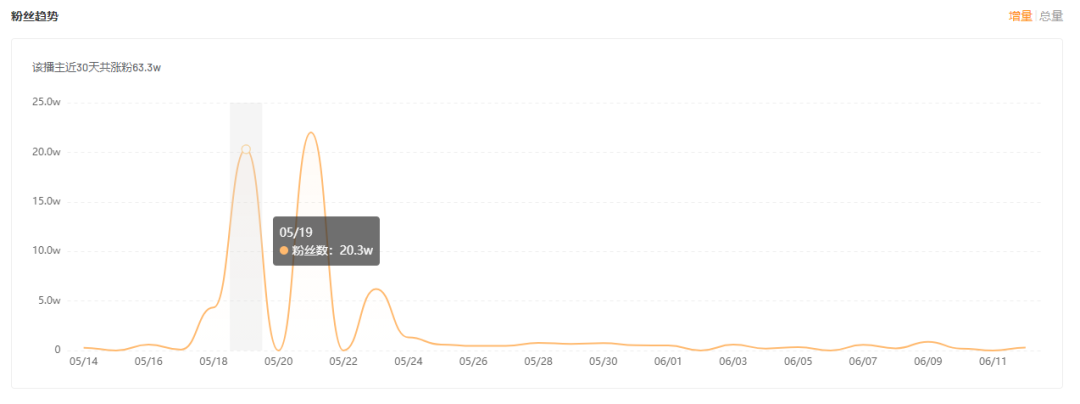The height and width of the screenshot is (404, 1080).
Task: Select the 05/26 x-axis label
Action: (x=473, y=361)
